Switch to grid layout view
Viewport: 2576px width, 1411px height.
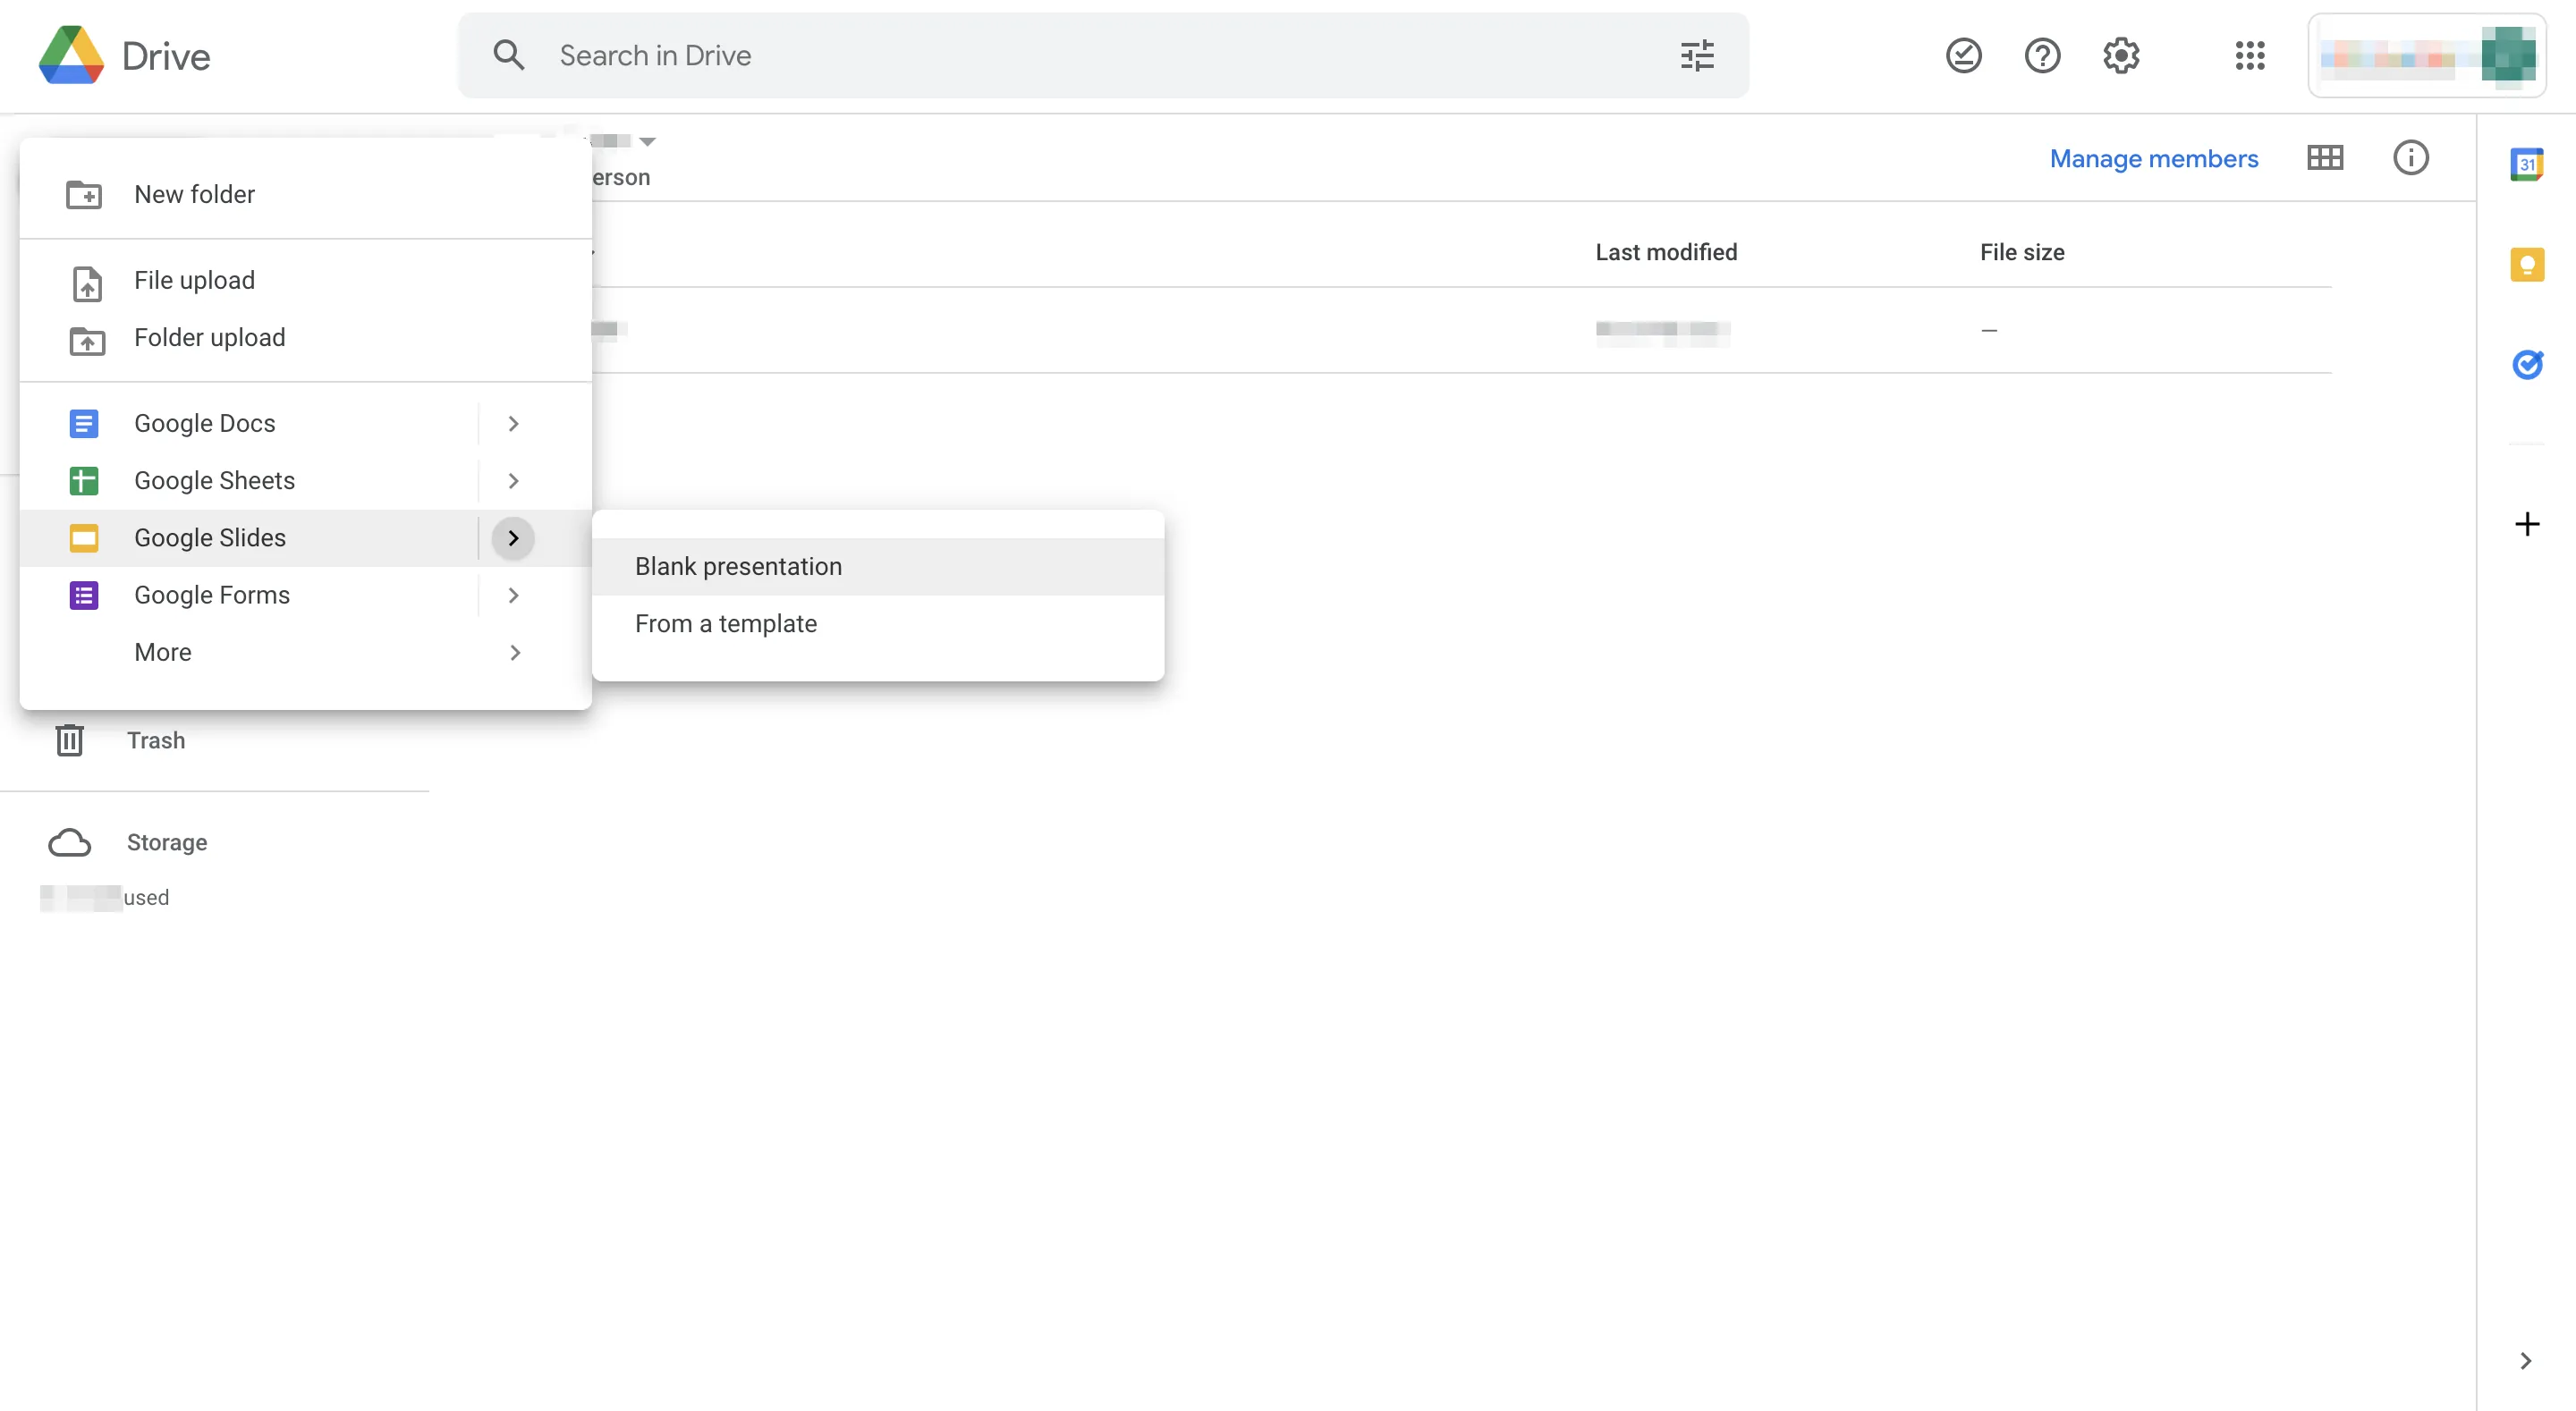pyautogui.click(x=2324, y=158)
